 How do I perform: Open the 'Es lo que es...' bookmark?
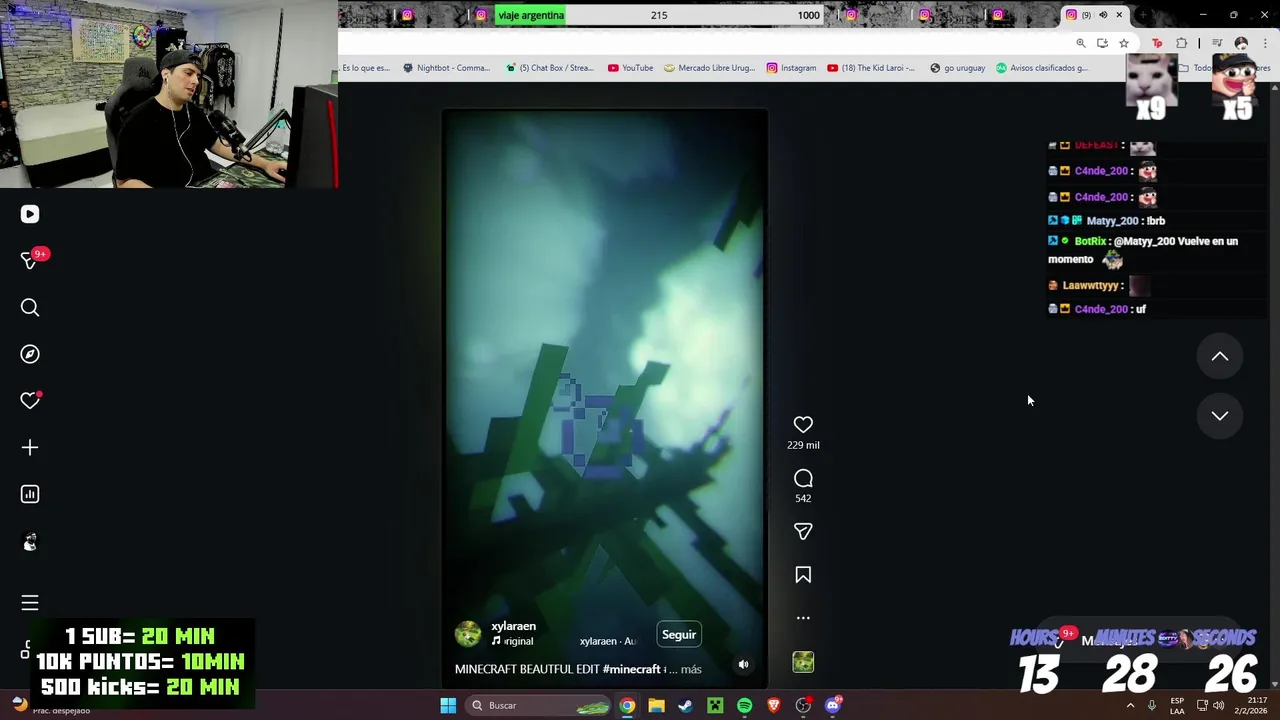point(366,68)
